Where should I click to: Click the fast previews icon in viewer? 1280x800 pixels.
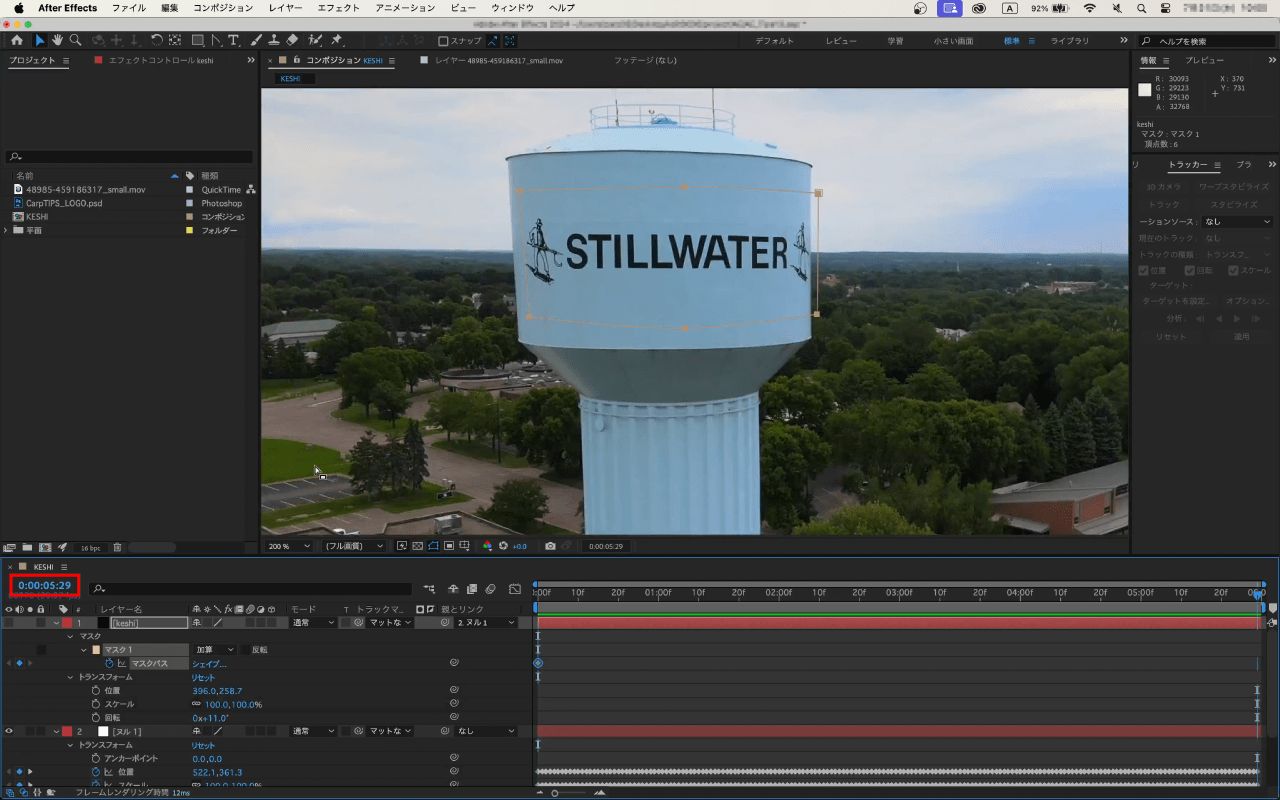click(x=402, y=546)
